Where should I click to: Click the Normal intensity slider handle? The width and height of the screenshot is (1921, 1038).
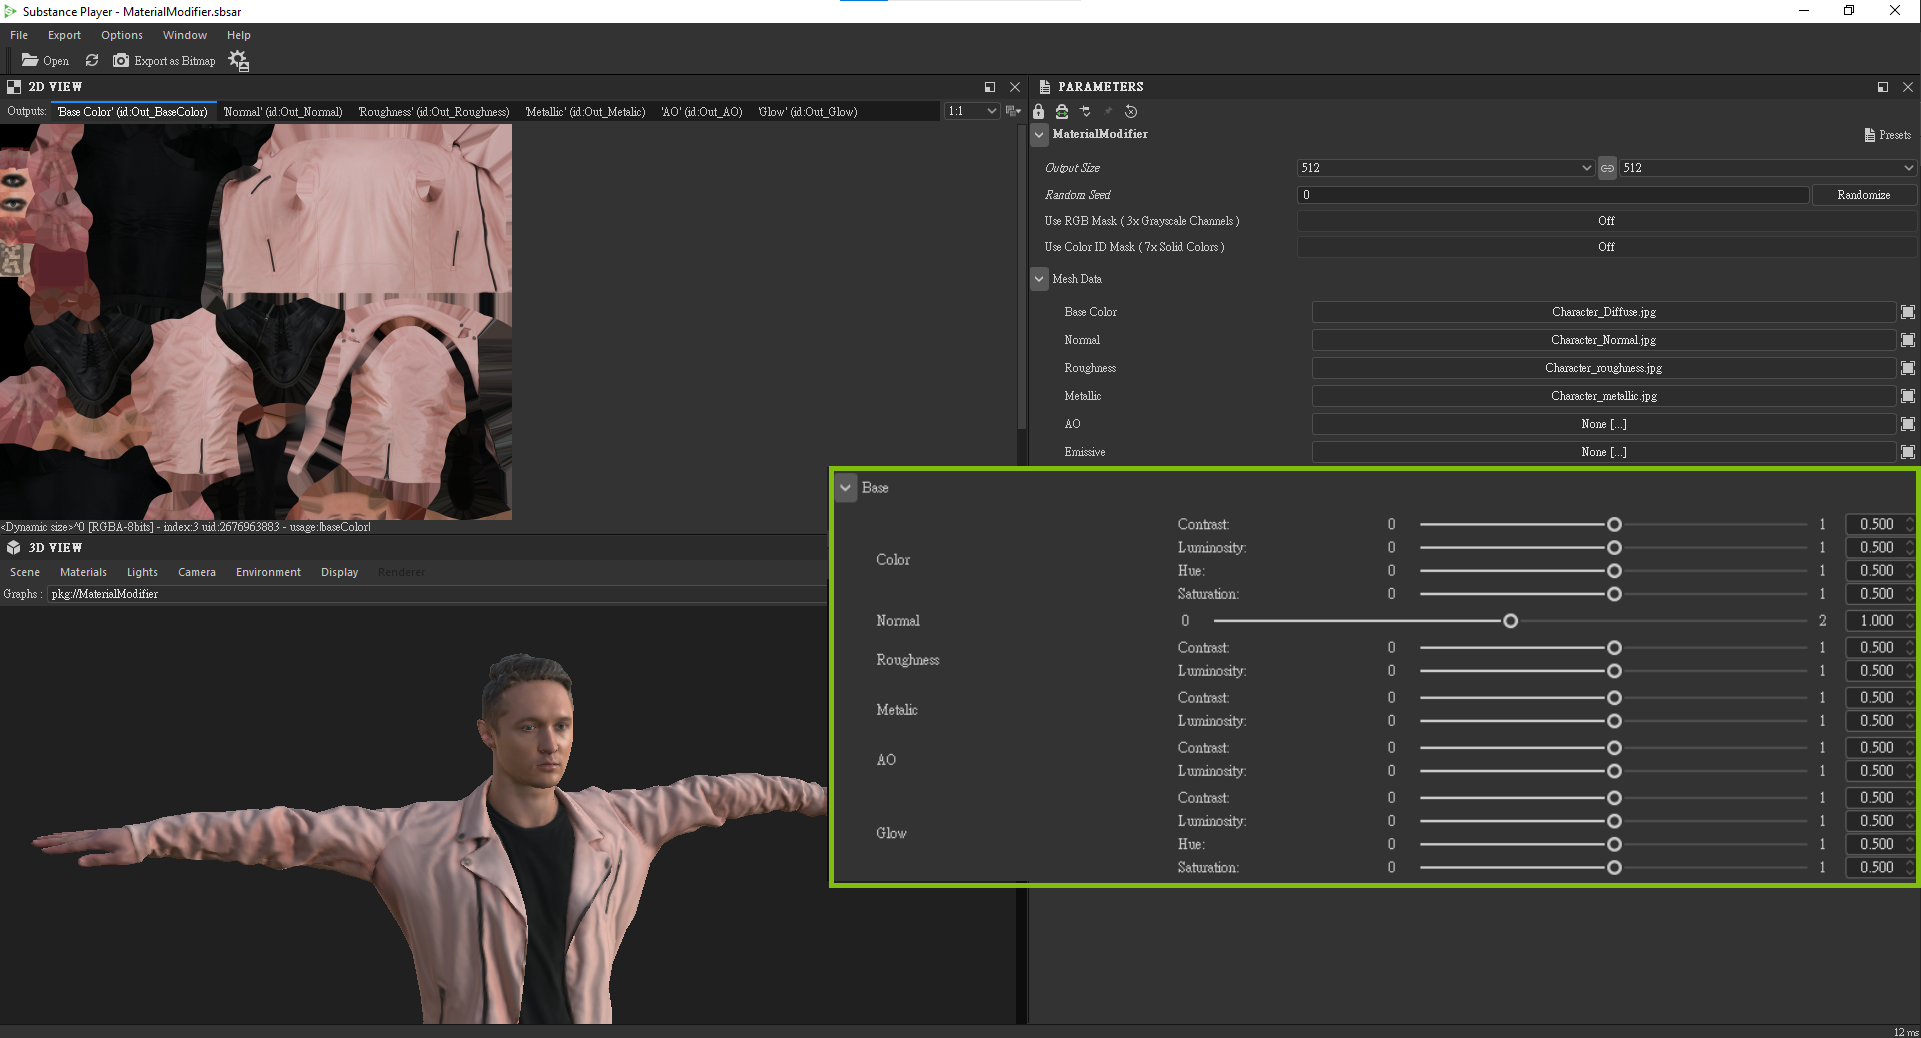click(x=1510, y=621)
